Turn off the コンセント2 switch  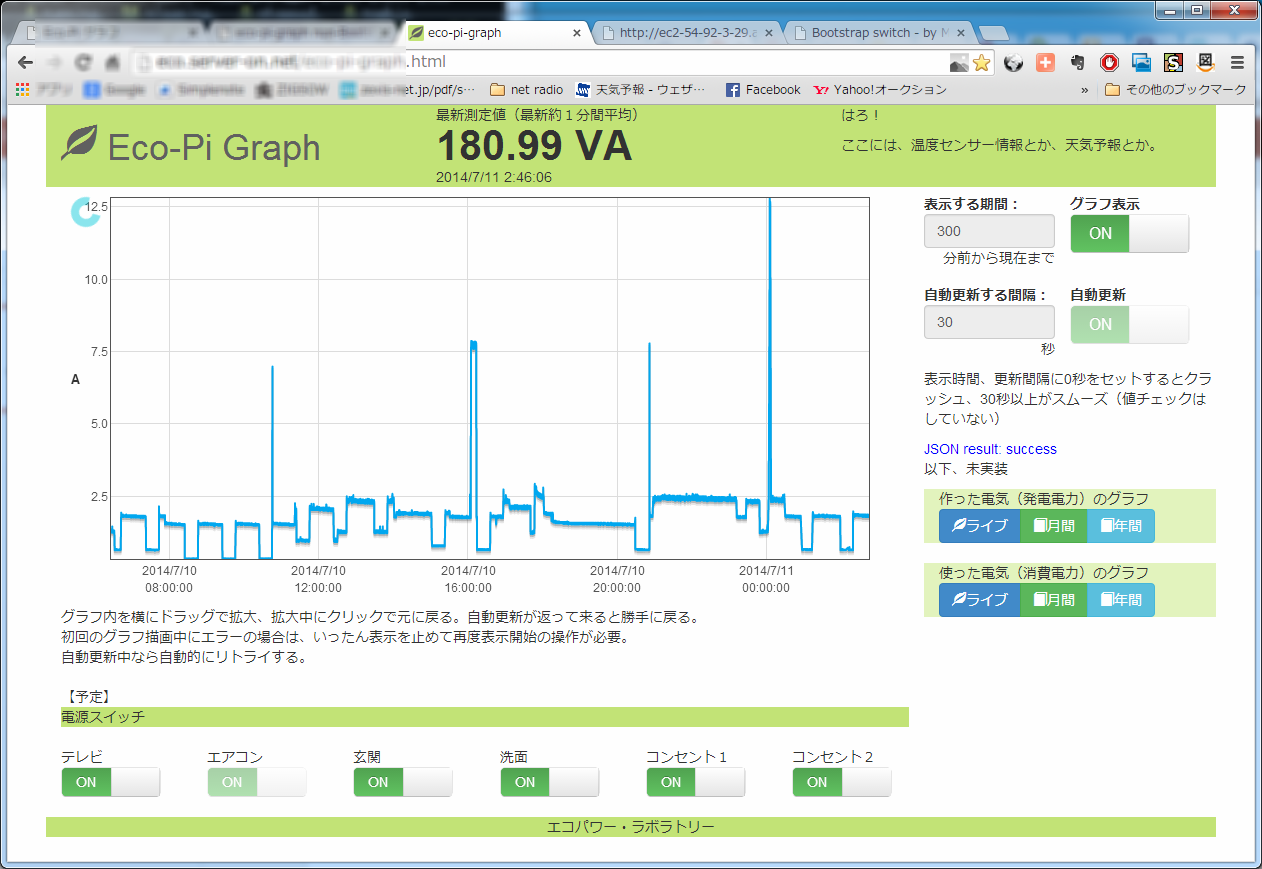841,782
